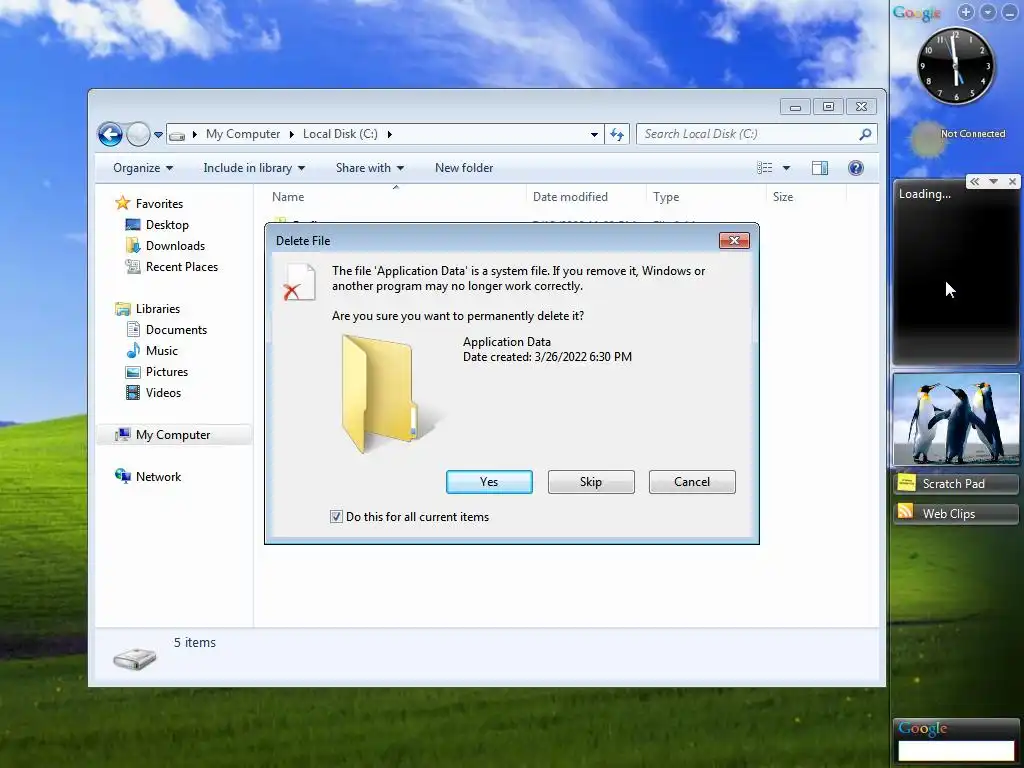The image size is (1024, 768).
Task: Click the Not Connected weather gadget
Action: click(x=957, y=137)
